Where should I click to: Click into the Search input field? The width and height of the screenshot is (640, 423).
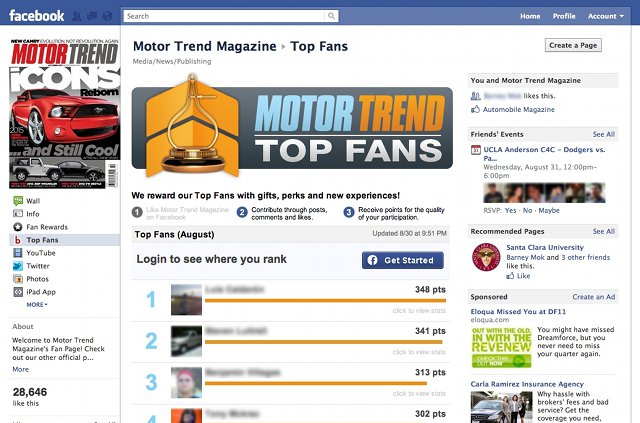point(224,16)
